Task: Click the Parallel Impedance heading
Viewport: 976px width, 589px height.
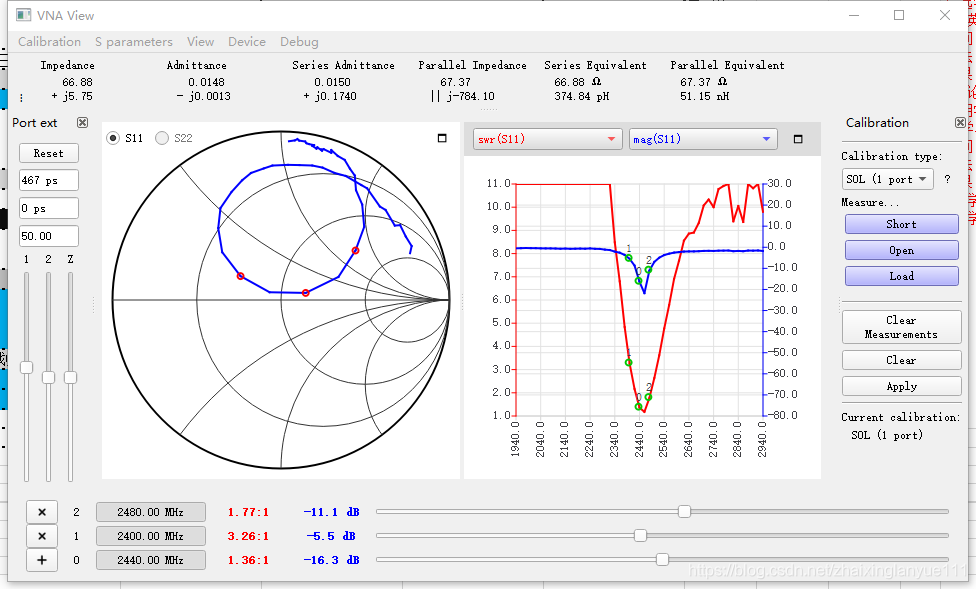Action: click(x=472, y=65)
